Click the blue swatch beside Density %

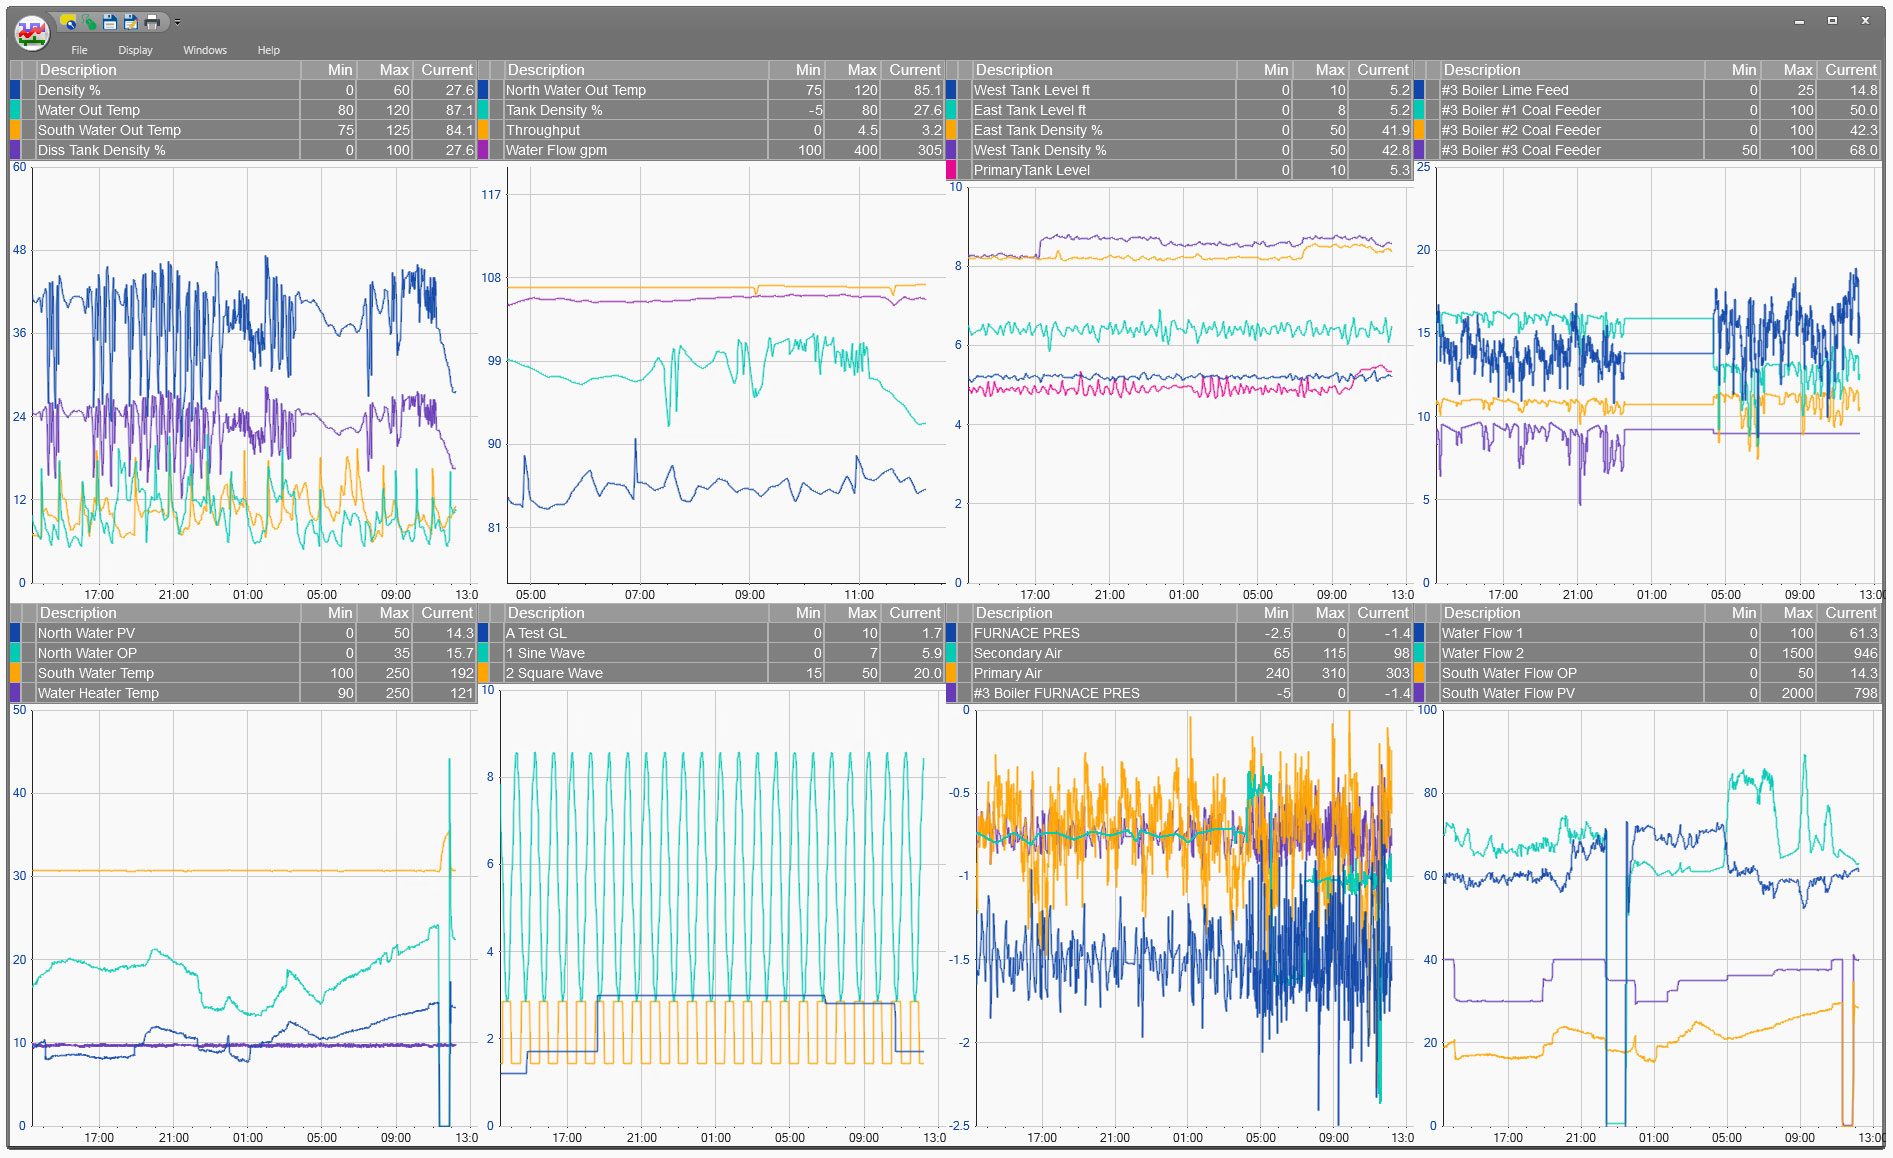[15, 90]
